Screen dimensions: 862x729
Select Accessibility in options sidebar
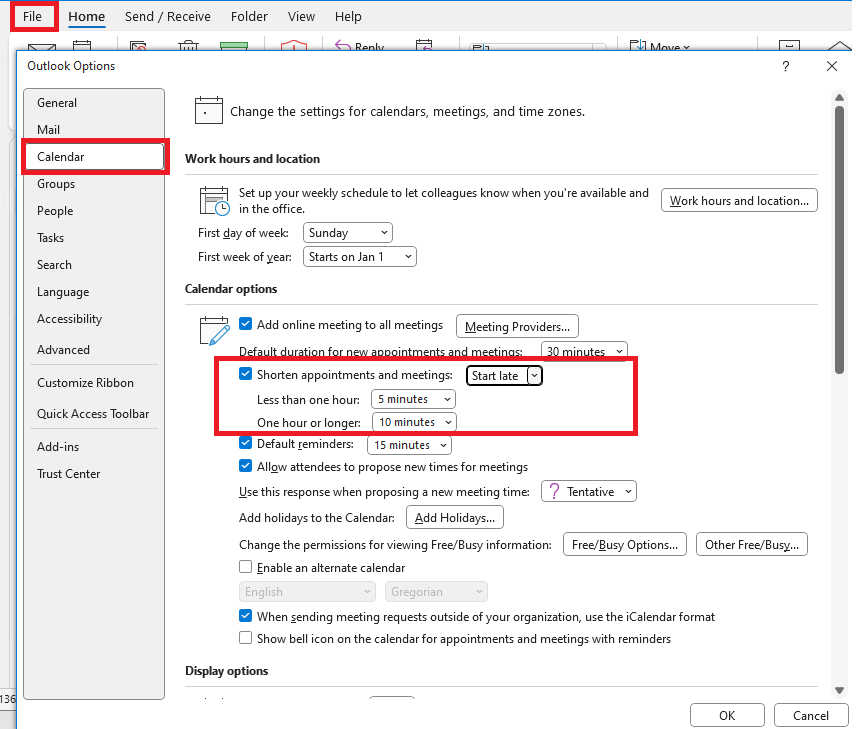point(94,319)
